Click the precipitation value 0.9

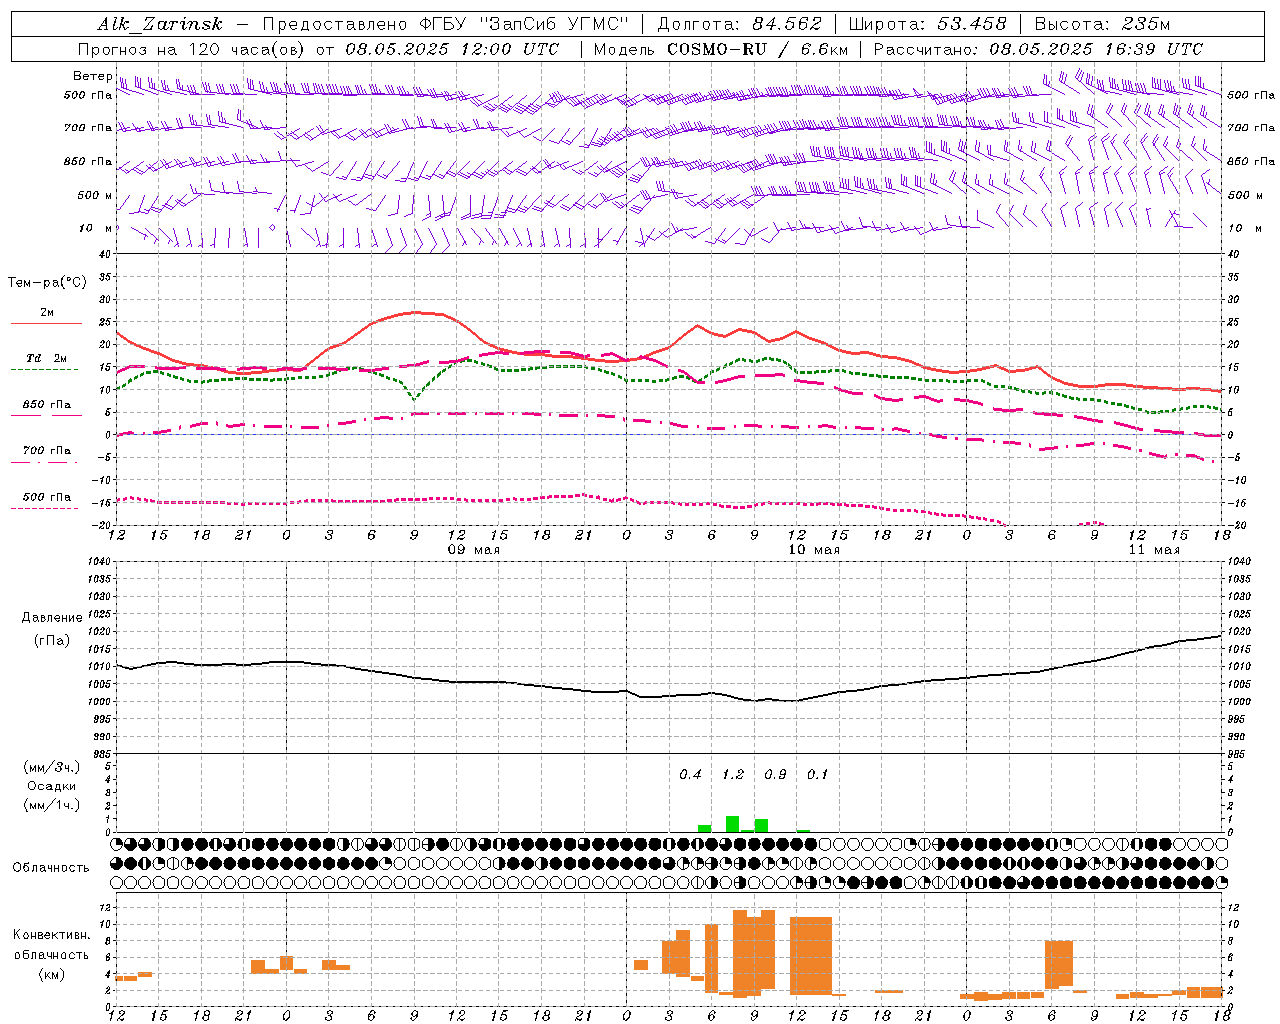[775, 774]
